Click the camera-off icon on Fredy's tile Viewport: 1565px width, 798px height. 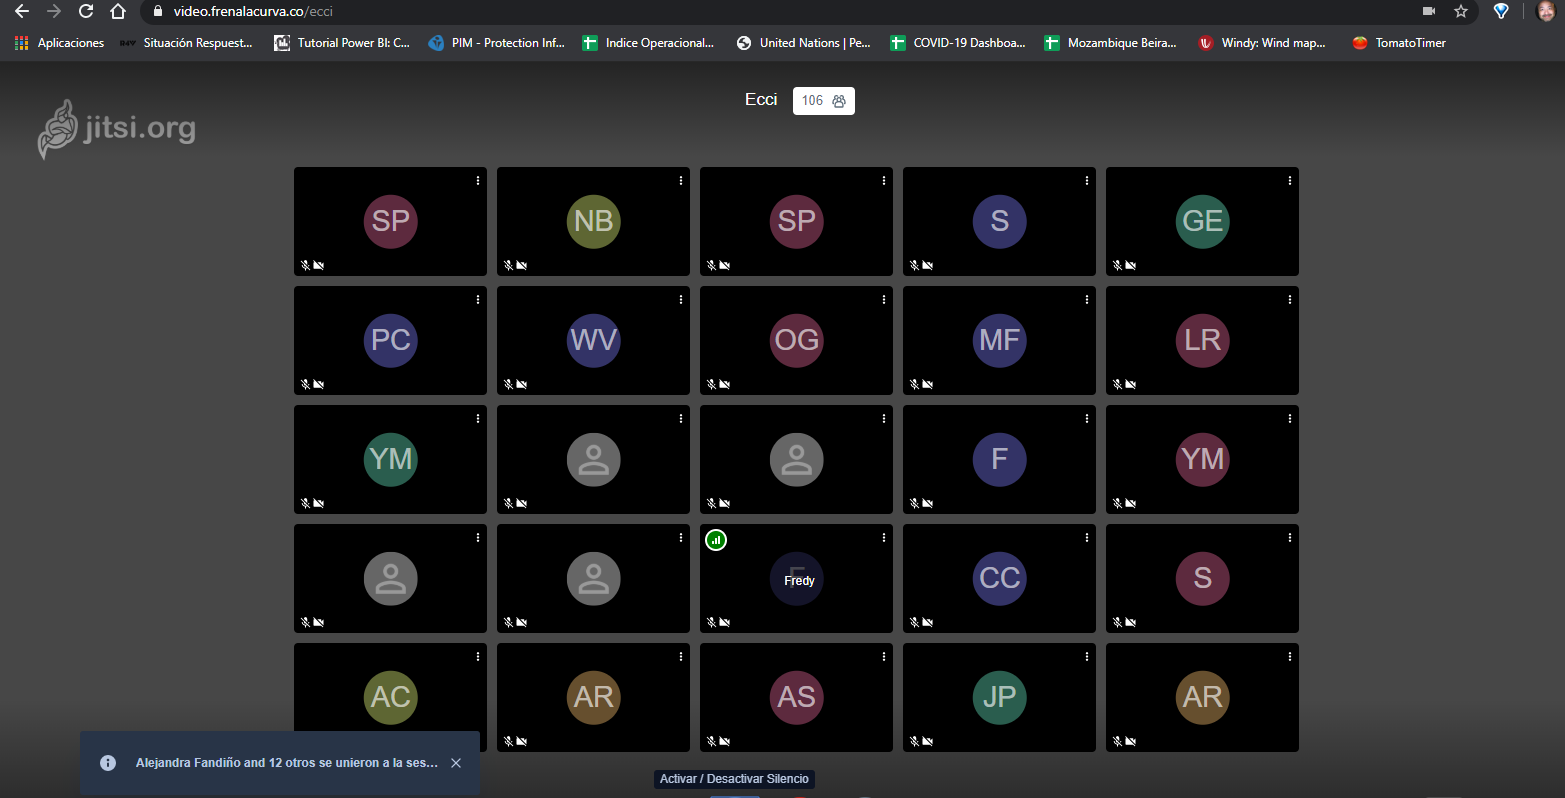click(x=725, y=623)
